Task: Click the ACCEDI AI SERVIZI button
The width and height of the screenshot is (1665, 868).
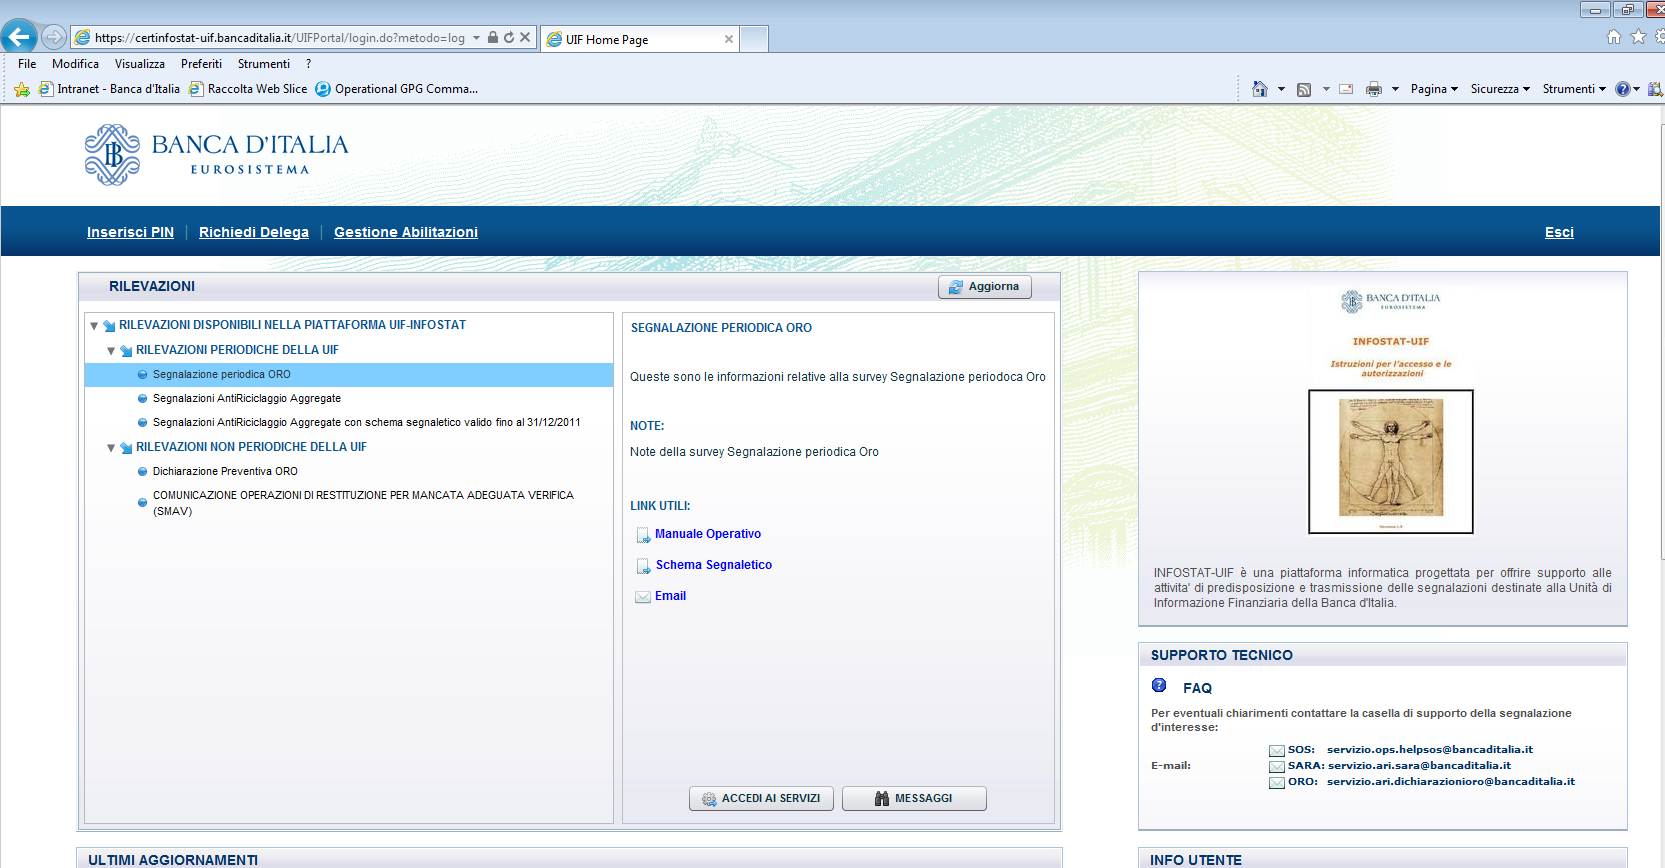Action: [x=761, y=798]
